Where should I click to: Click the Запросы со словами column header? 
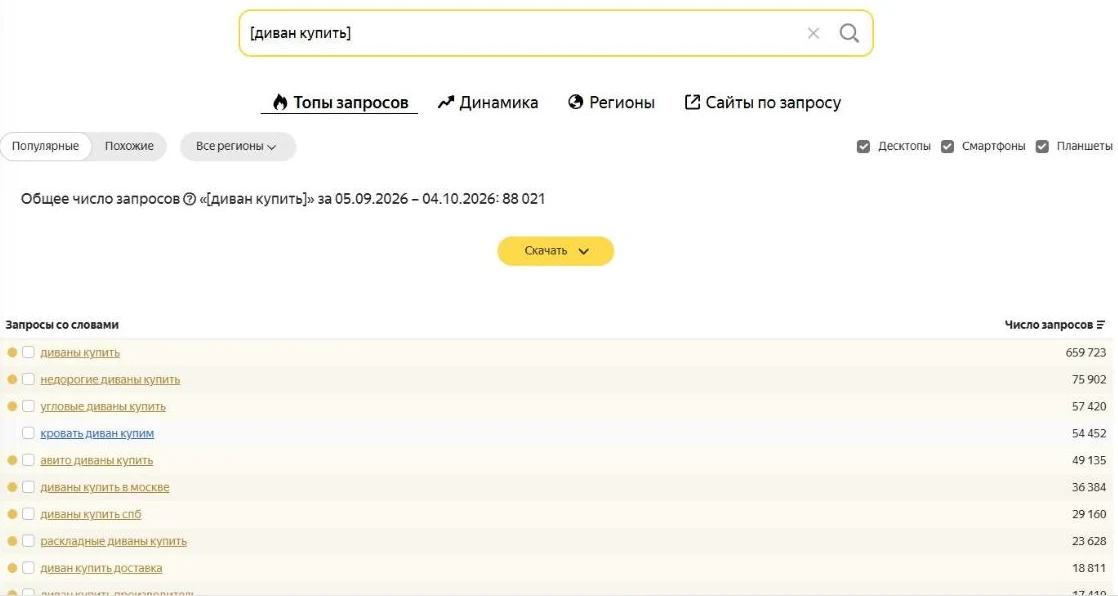[x=62, y=324]
